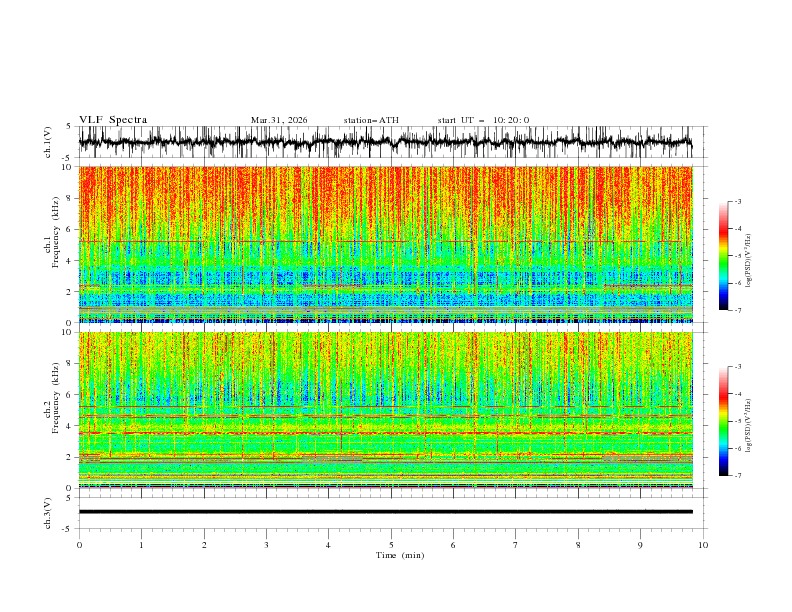
Task: Click the upper colorbar's "log(PSD)(V²/Hz)" label
Action: tap(749, 261)
